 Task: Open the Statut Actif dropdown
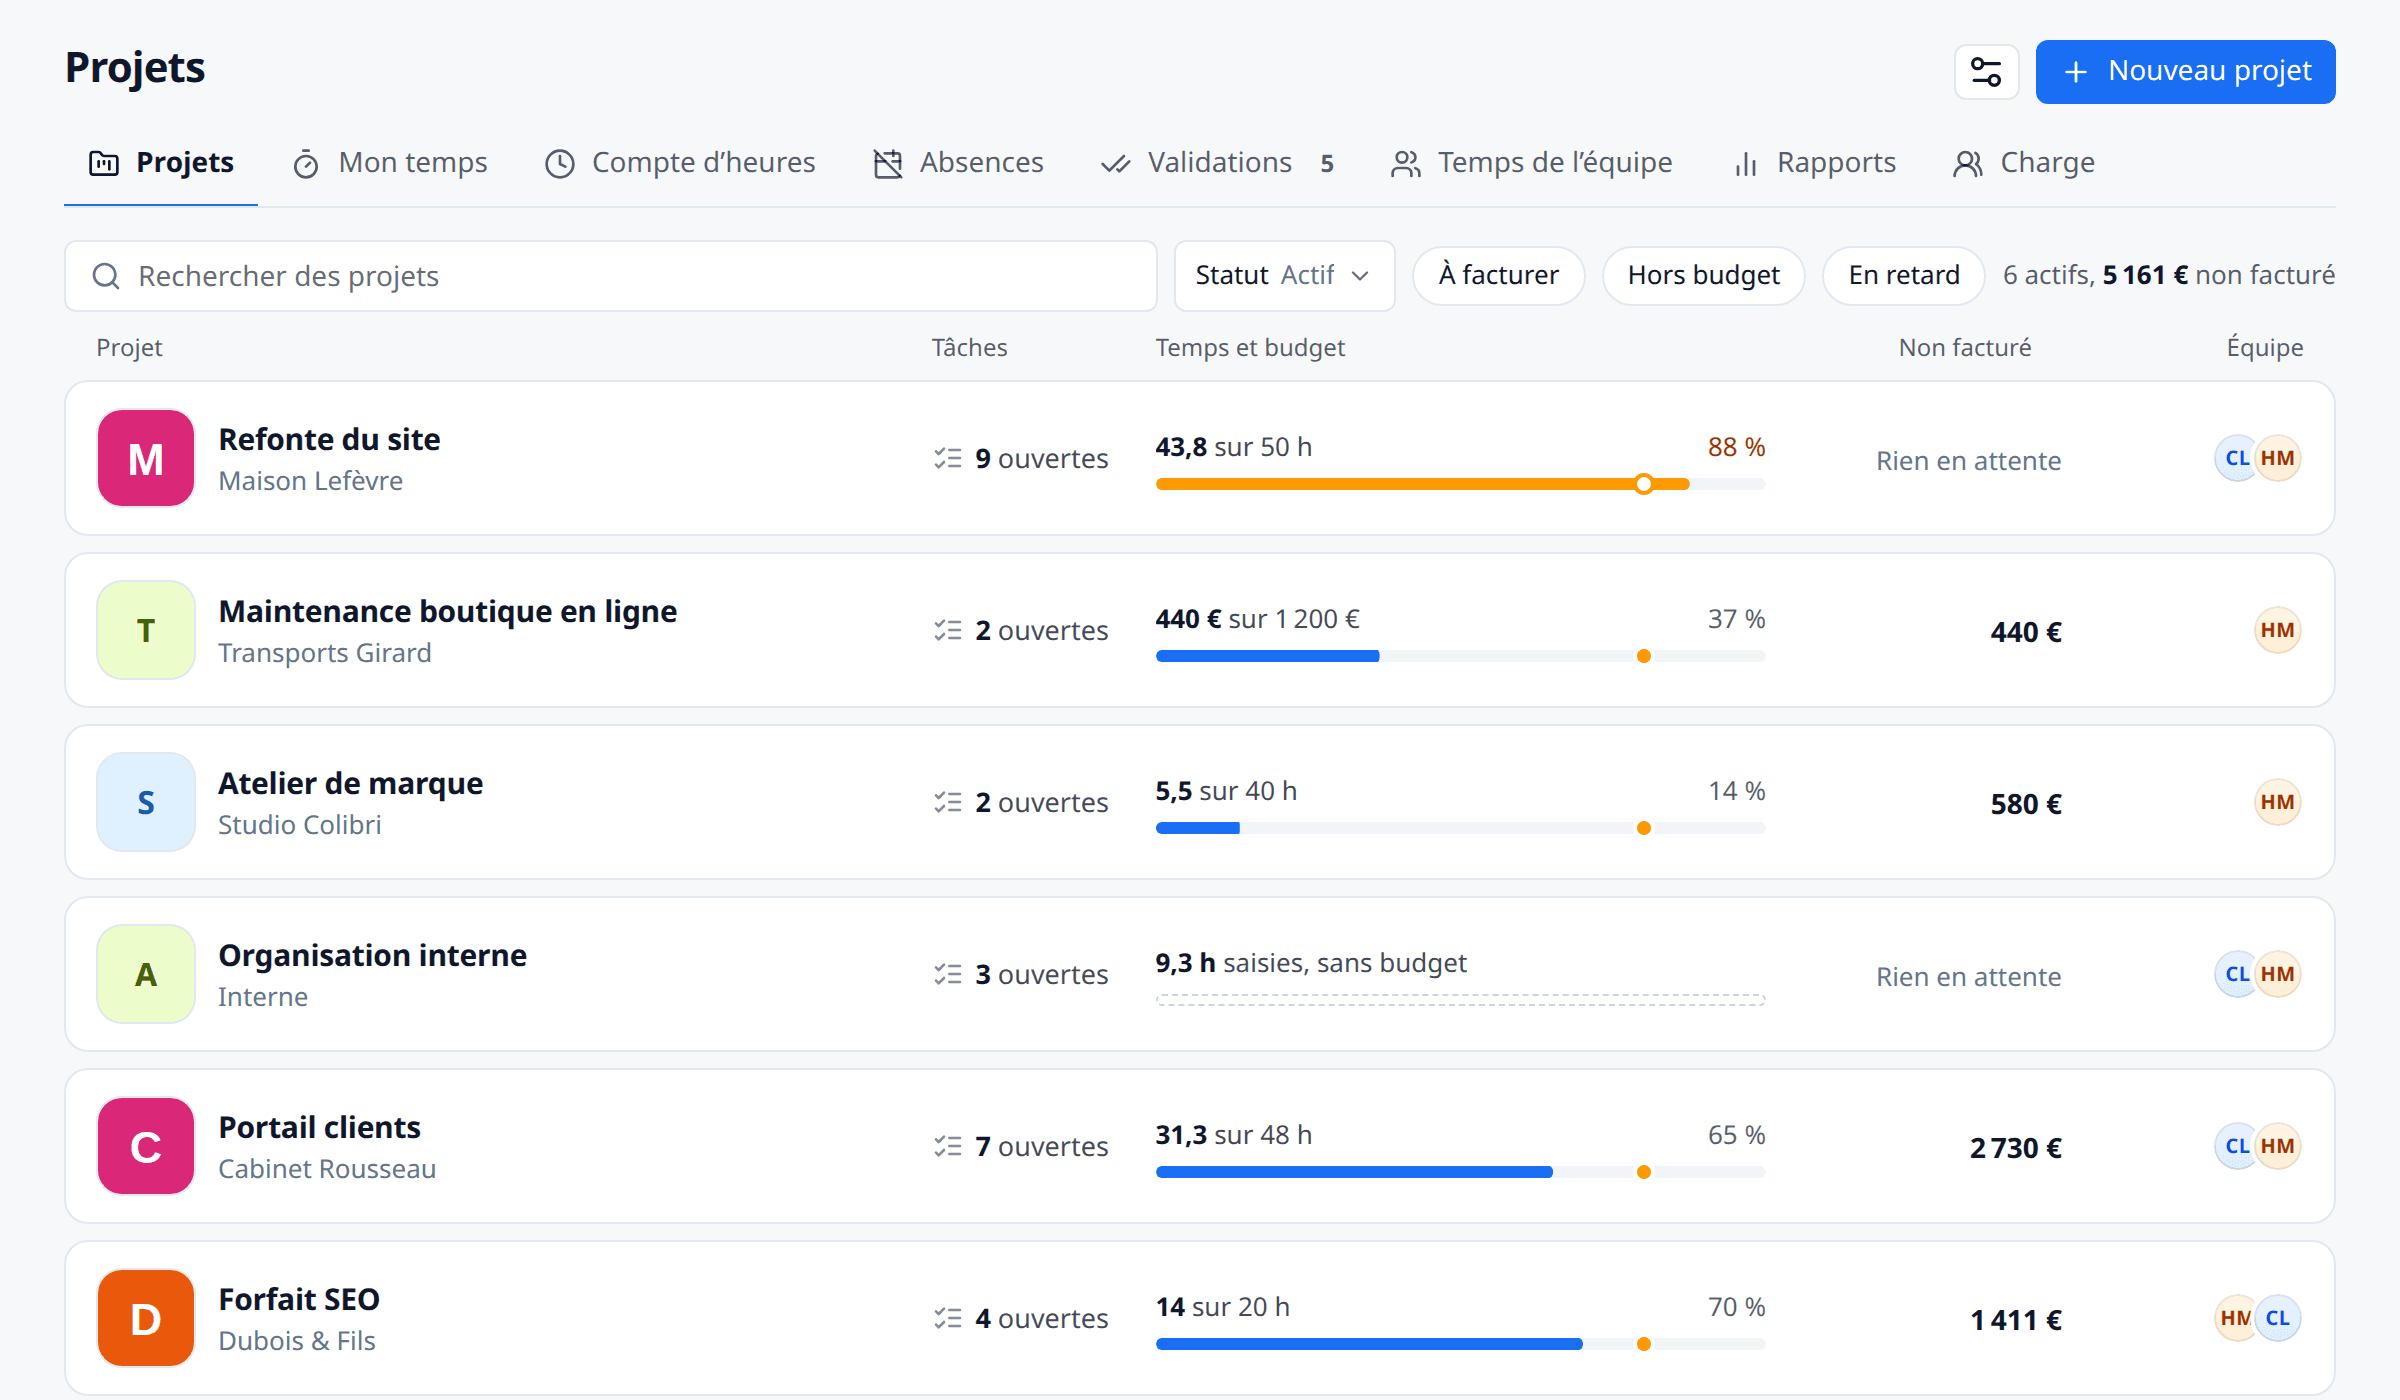click(x=1284, y=275)
